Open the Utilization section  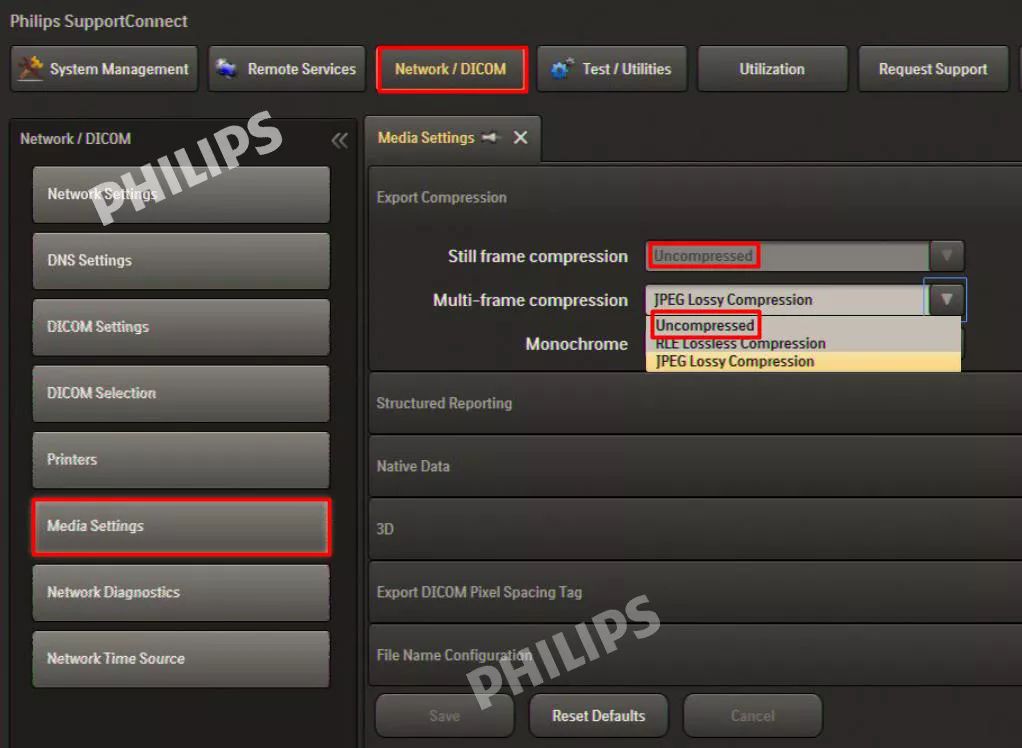click(772, 68)
